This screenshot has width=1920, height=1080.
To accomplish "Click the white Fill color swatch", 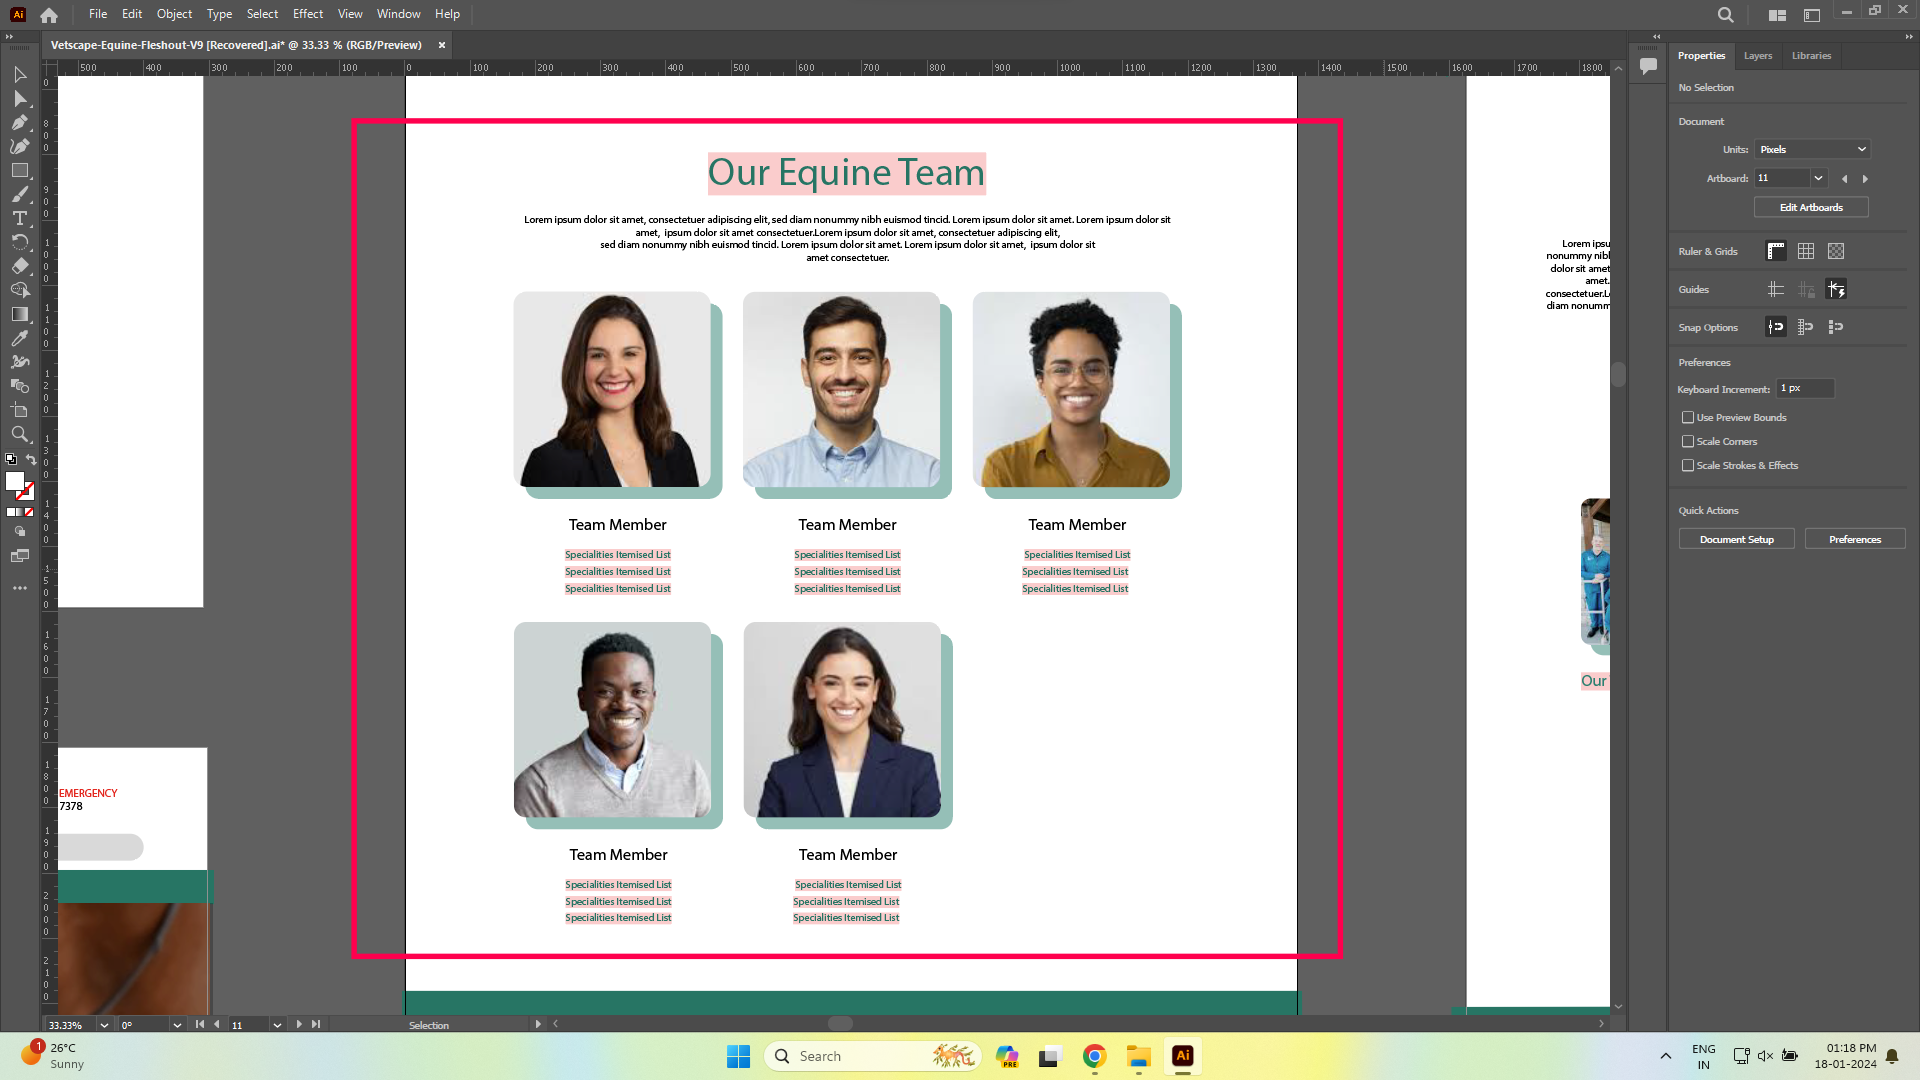I will point(14,481).
